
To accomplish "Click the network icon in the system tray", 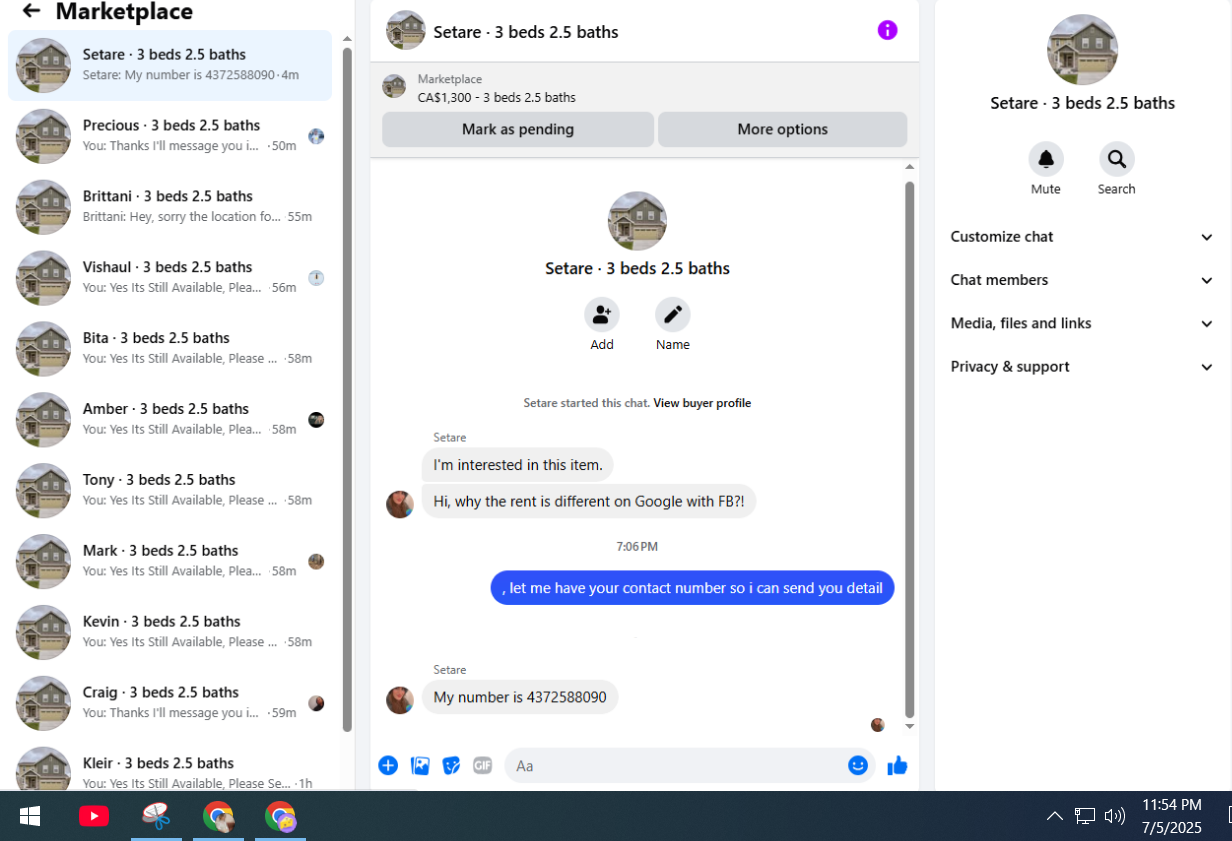I will pos(1085,816).
